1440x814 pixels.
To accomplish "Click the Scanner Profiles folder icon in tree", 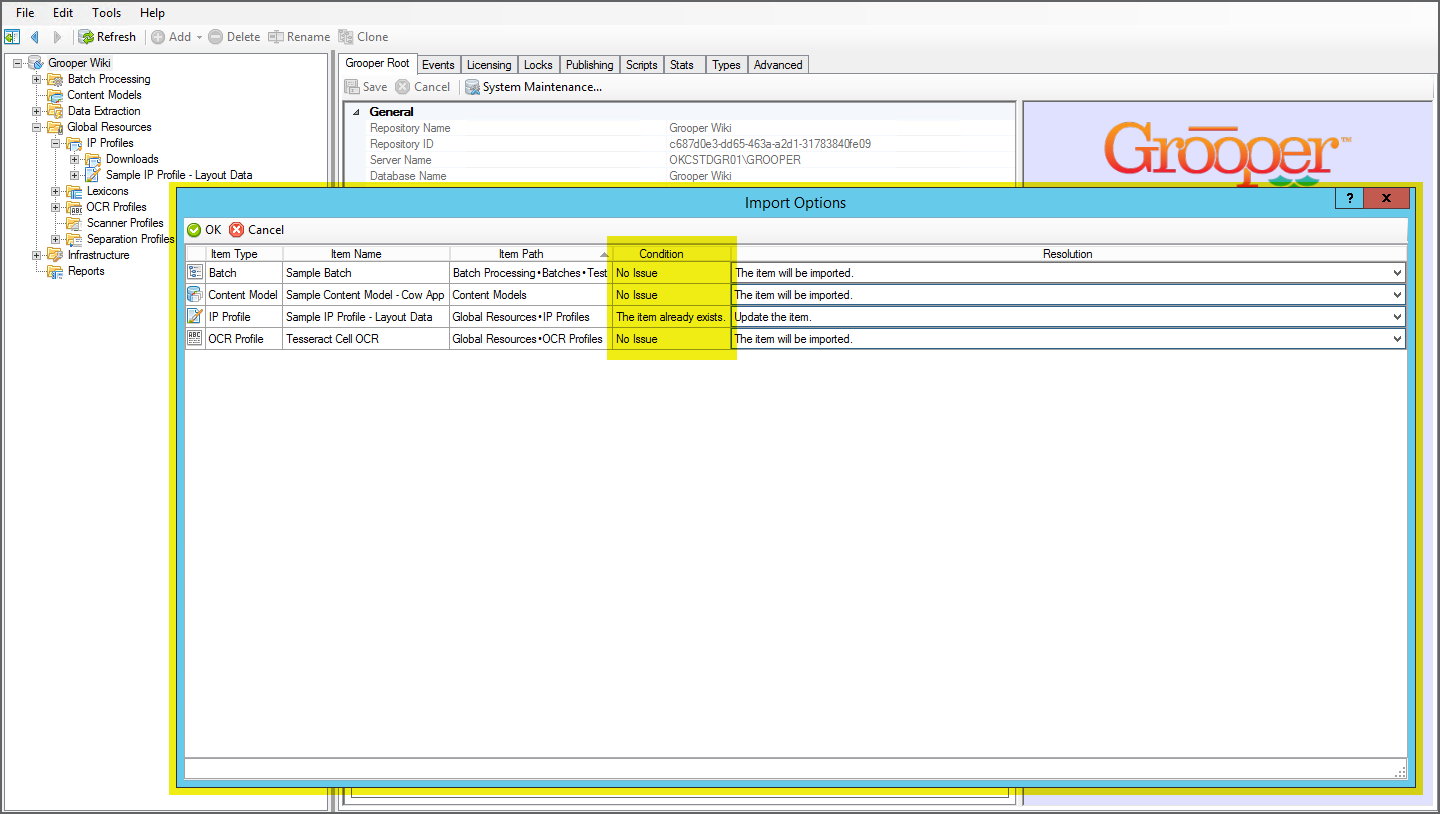I will [74, 223].
